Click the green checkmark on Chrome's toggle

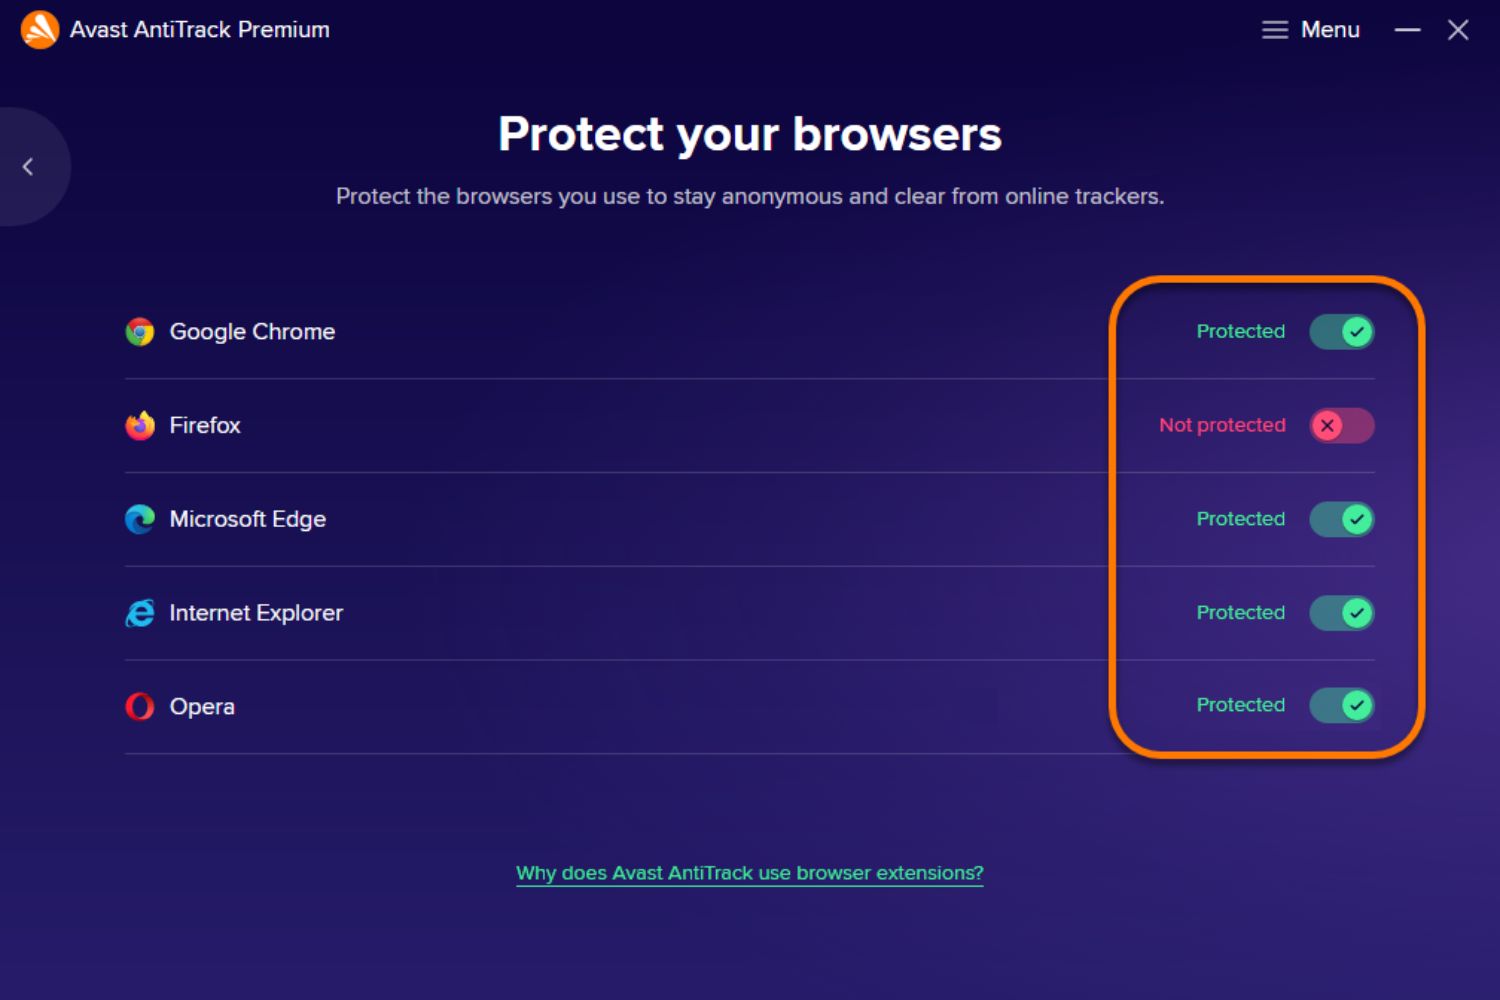coord(1355,331)
